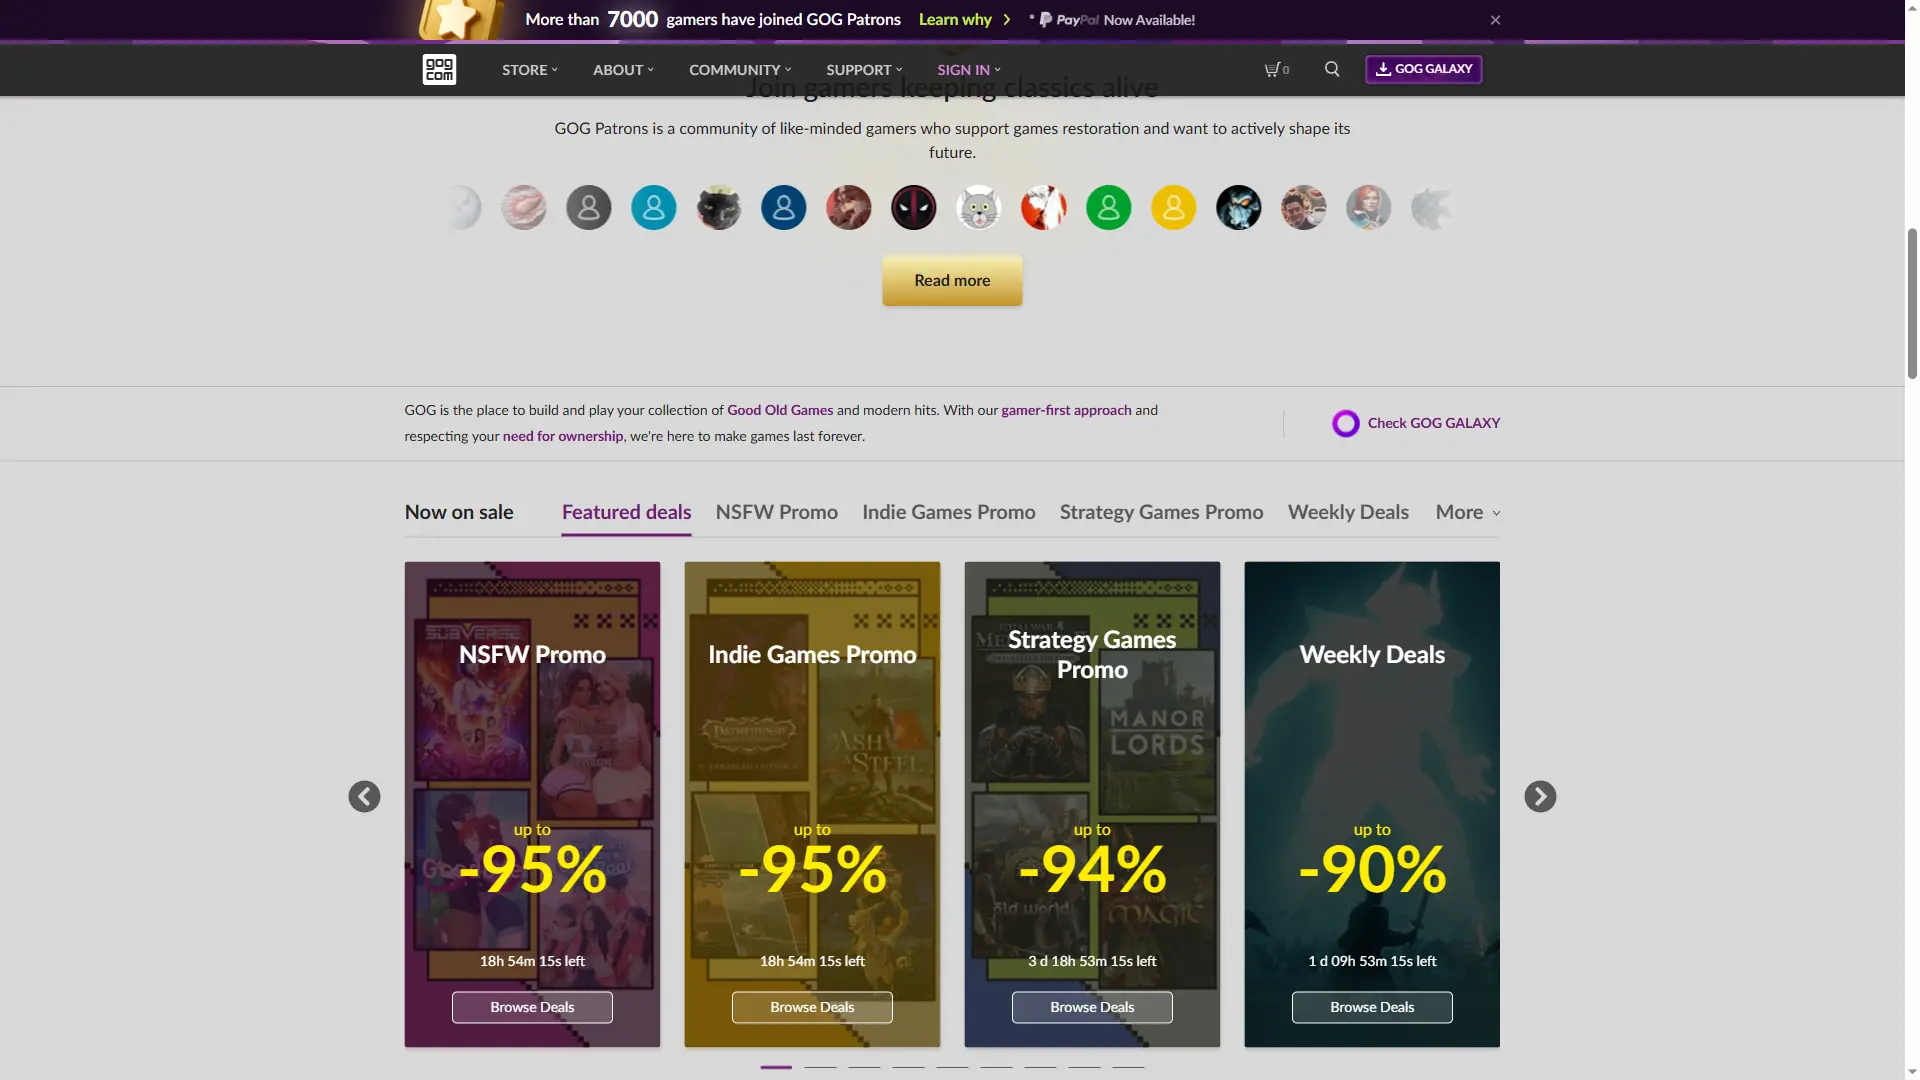
Task: Select the Indie Games Promo tab
Action: coord(948,512)
